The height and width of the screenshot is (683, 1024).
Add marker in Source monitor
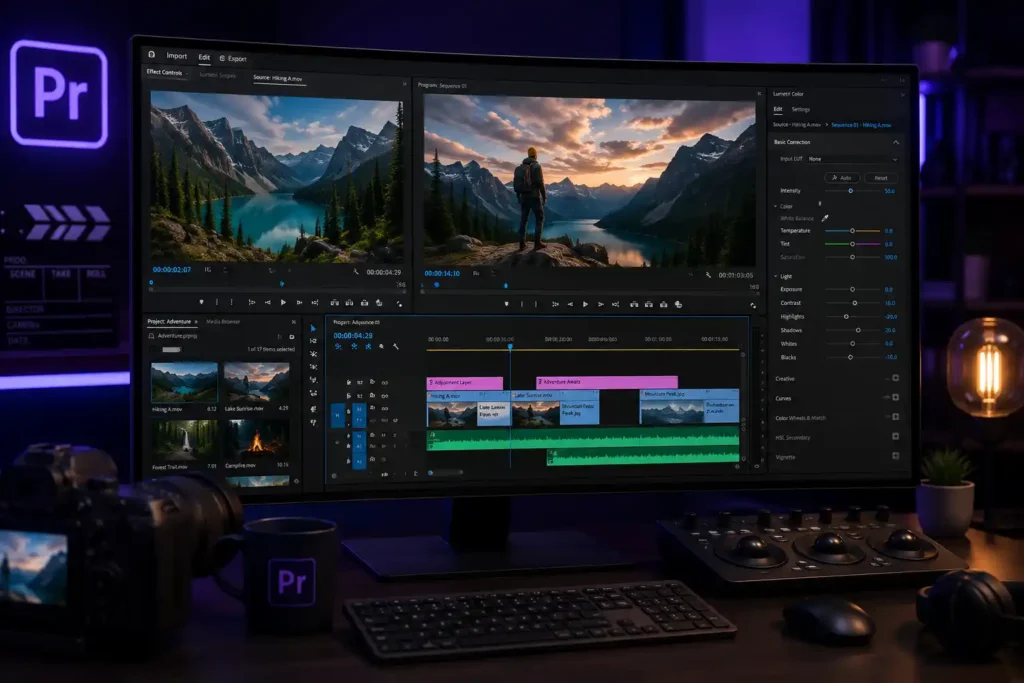[x=201, y=302]
